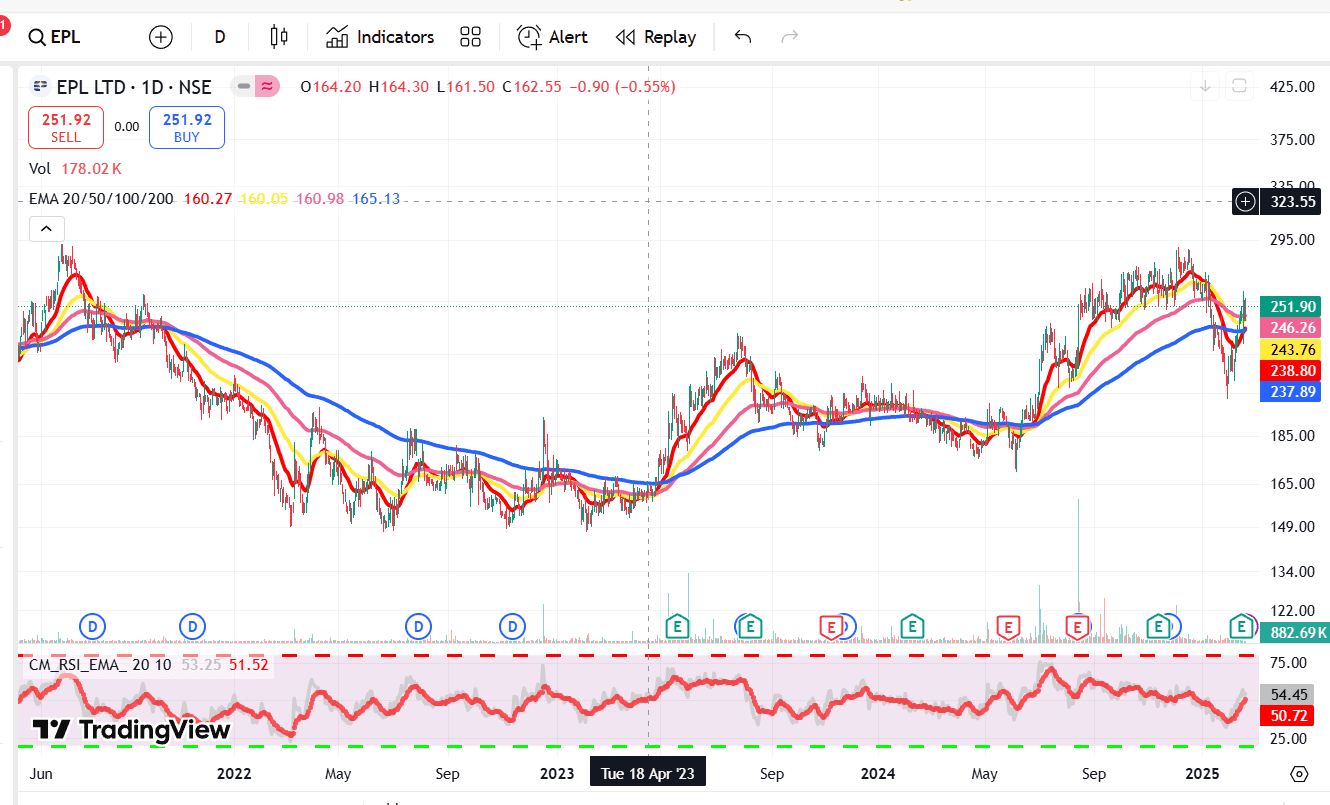Click the blue EMA value 165.13

pos(376,199)
